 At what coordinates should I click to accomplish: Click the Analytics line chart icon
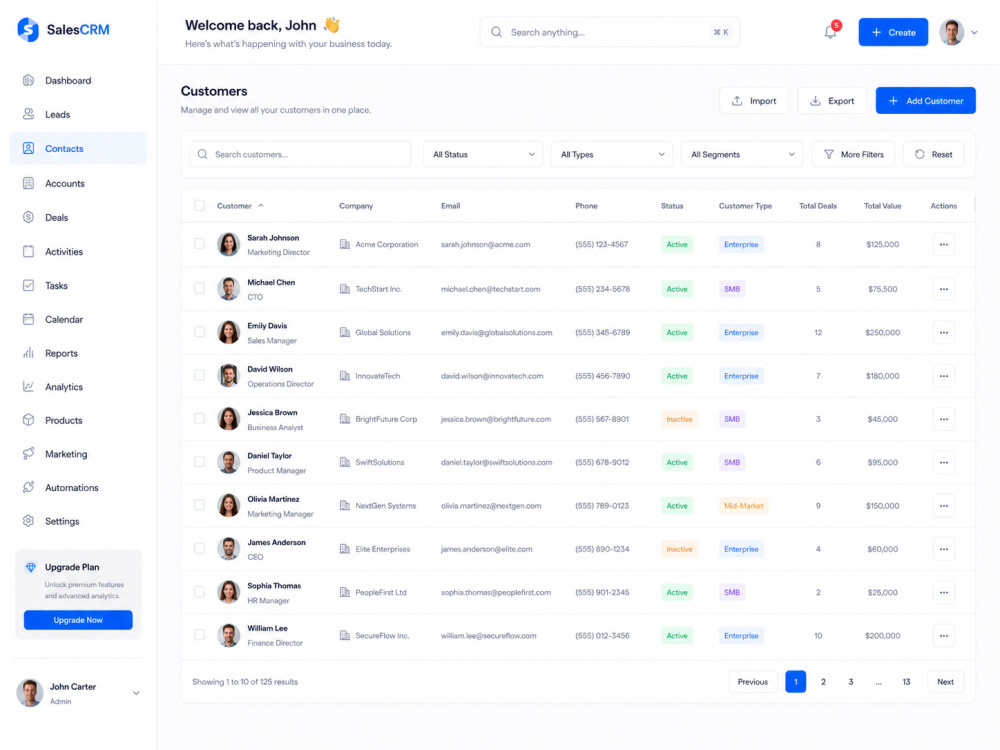[x=28, y=386]
